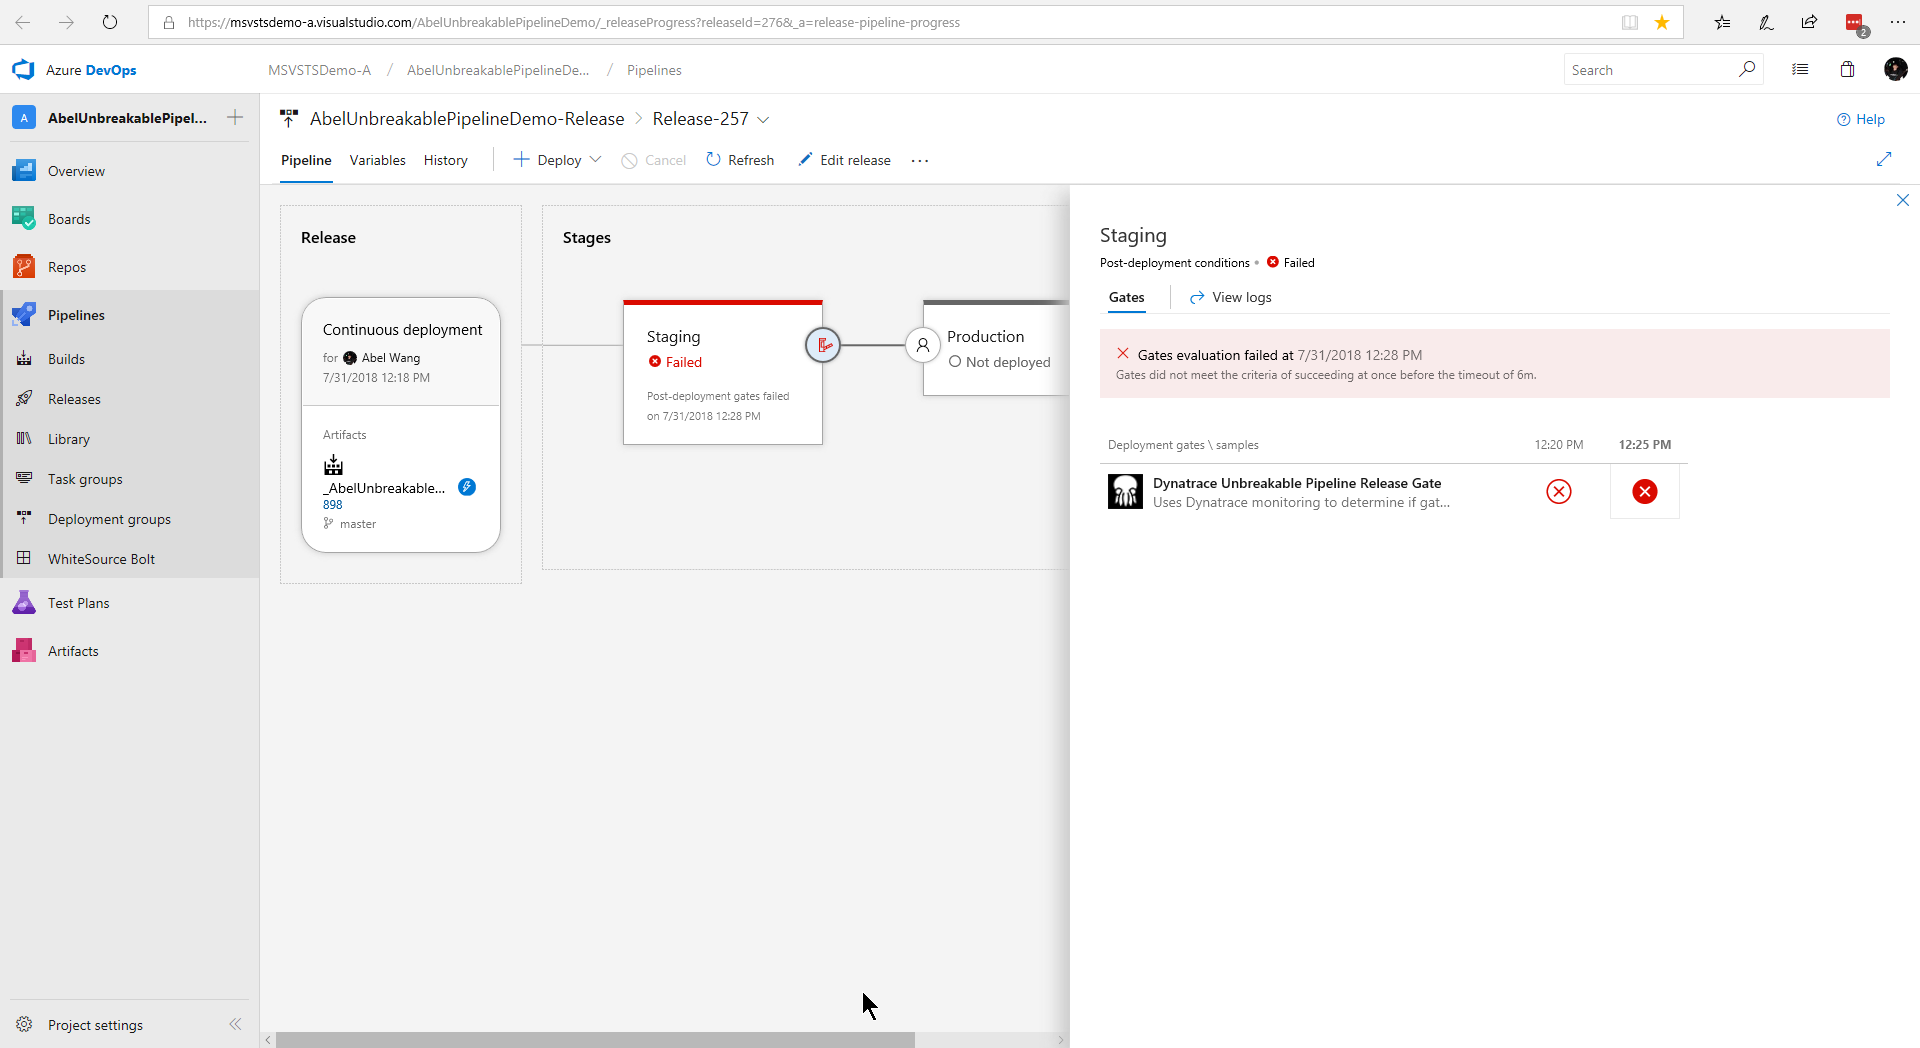
Task: Click the Refresh button
Action: (x=740, y=160)
